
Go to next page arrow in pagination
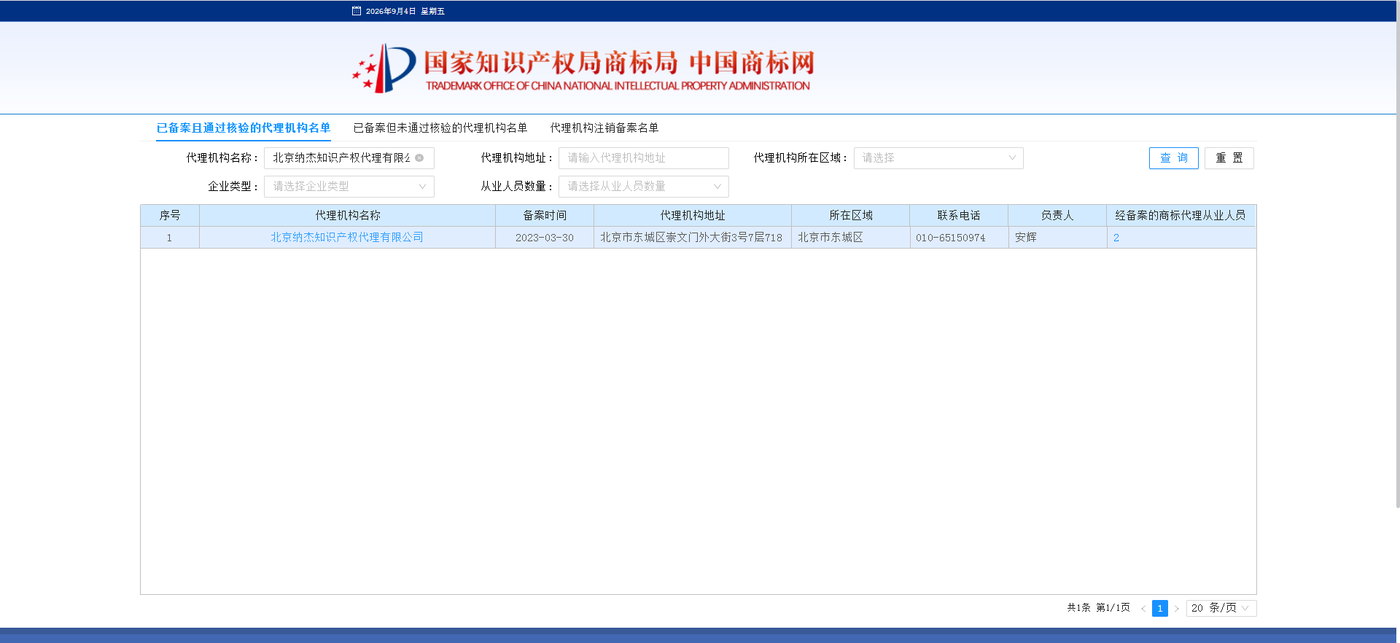coord(1176,608)
